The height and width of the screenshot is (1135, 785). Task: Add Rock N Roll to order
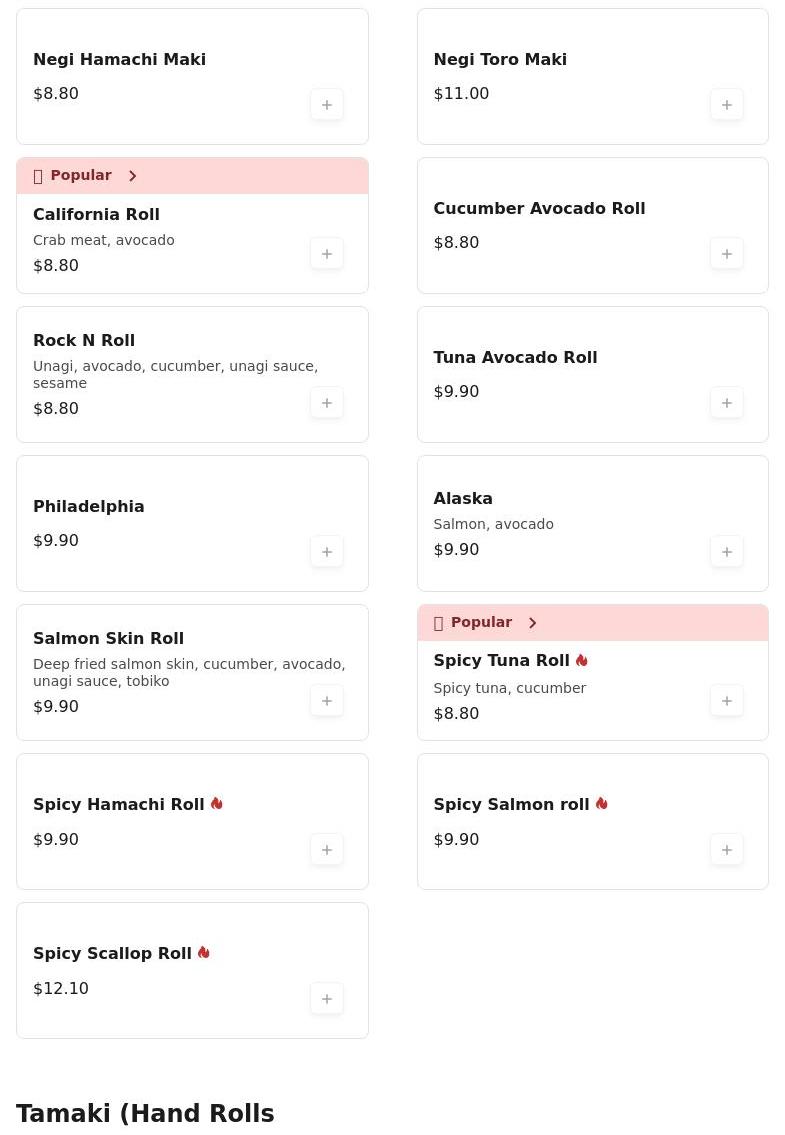point(327,403)
